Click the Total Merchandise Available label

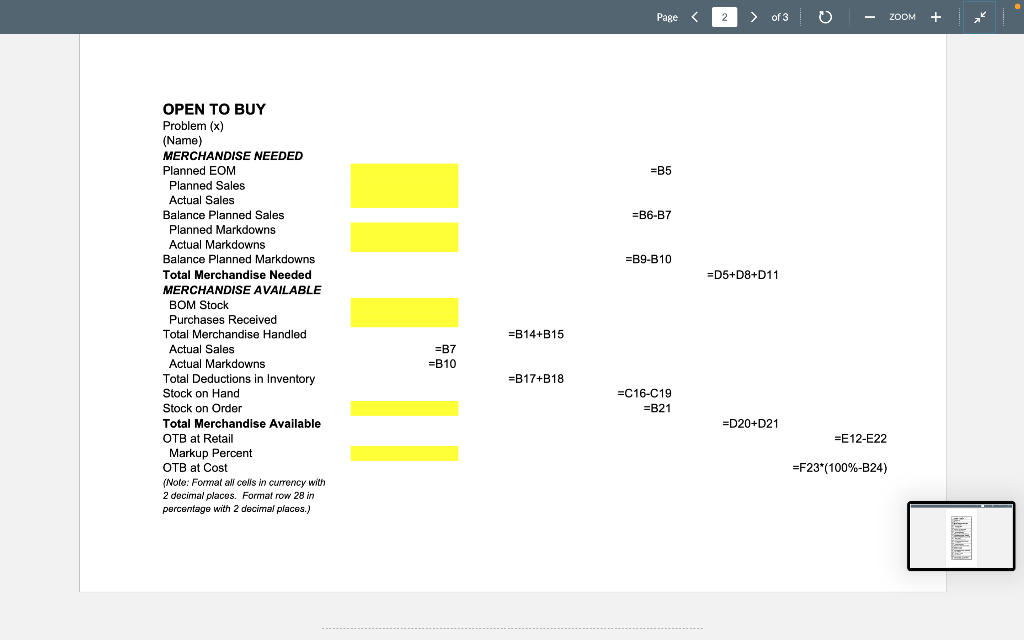[242, 424]
